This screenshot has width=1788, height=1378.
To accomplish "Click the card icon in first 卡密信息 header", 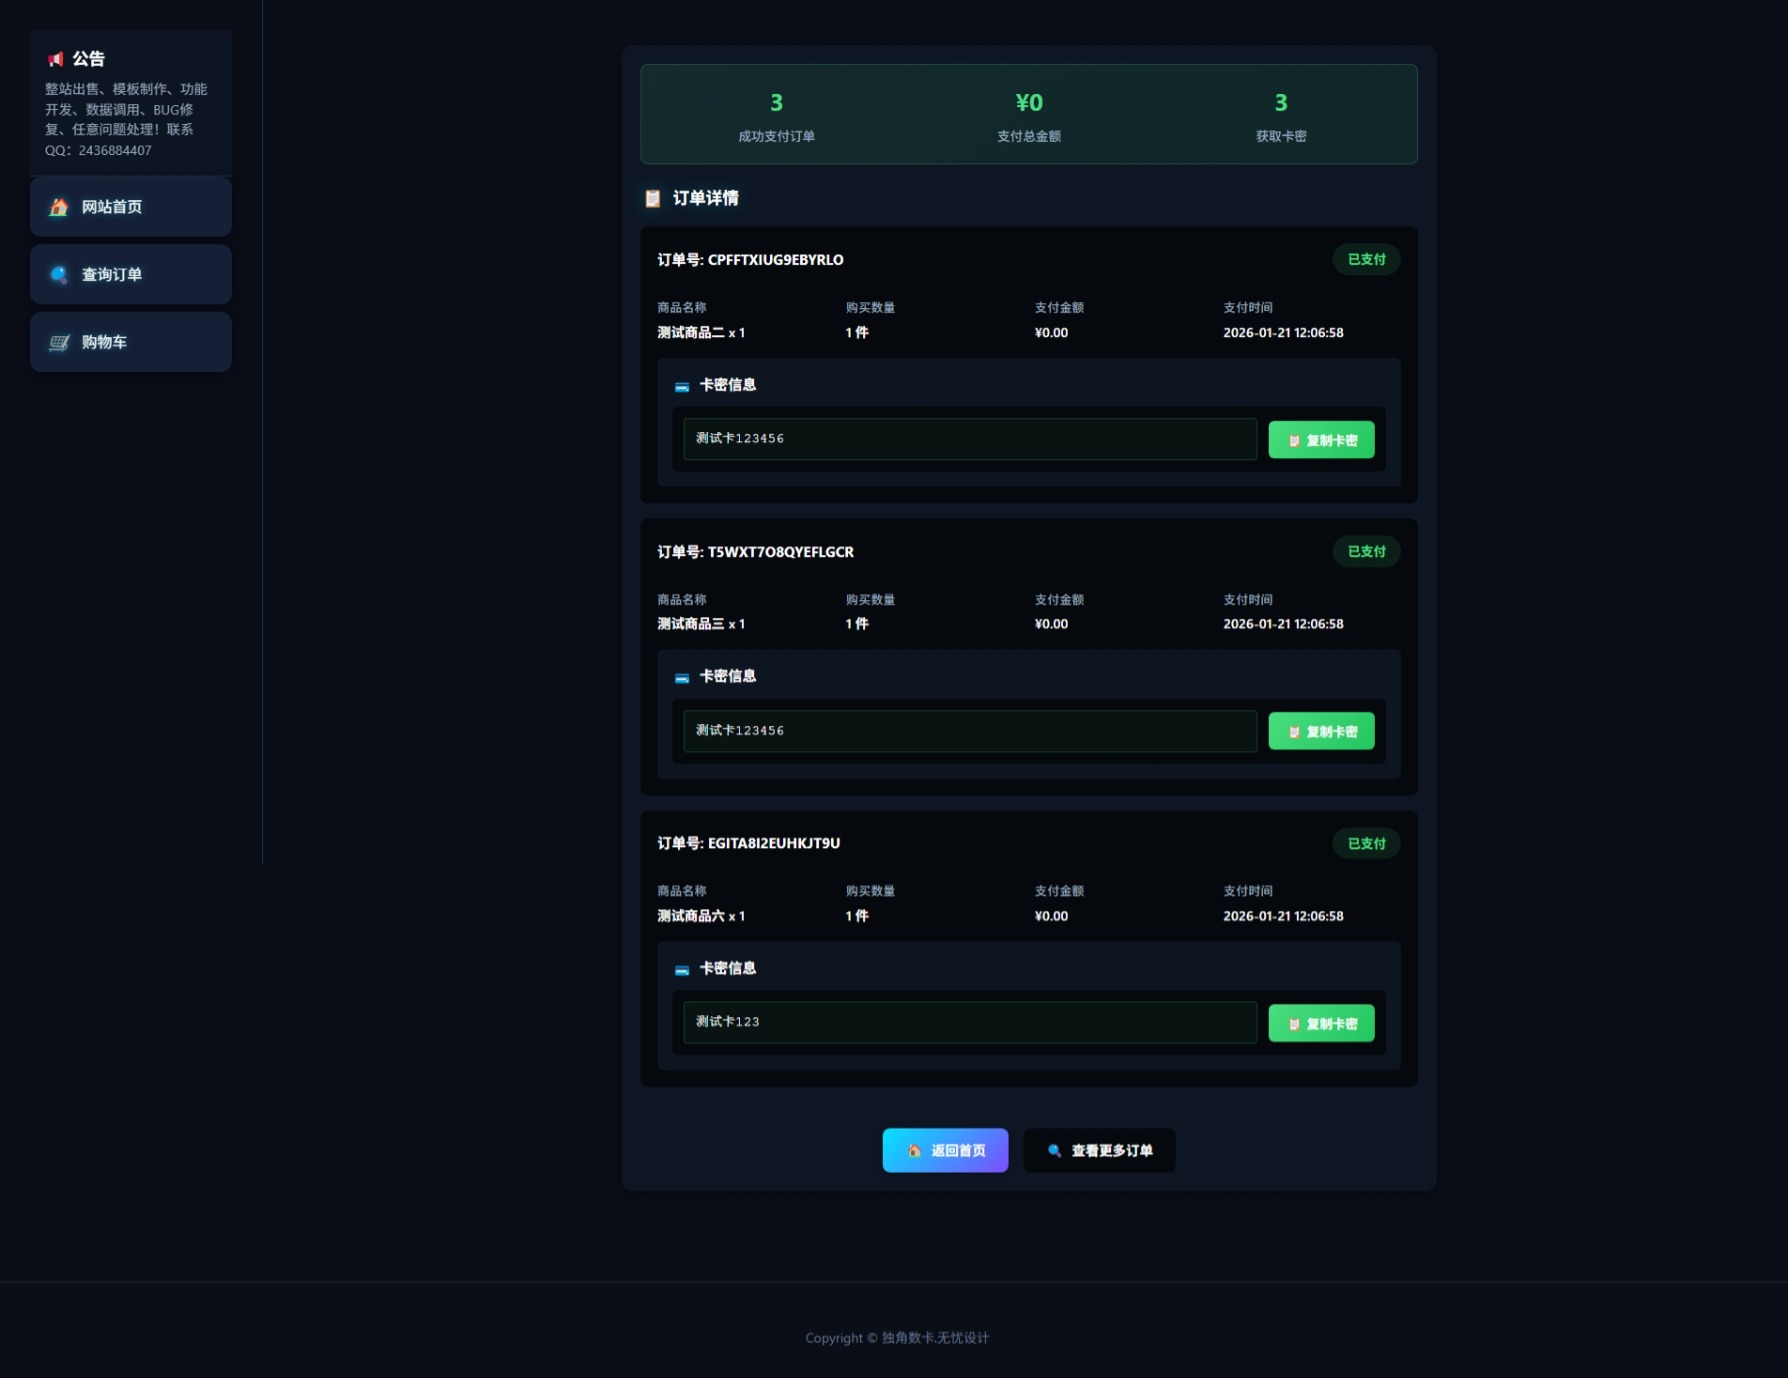I will (682, 386).
